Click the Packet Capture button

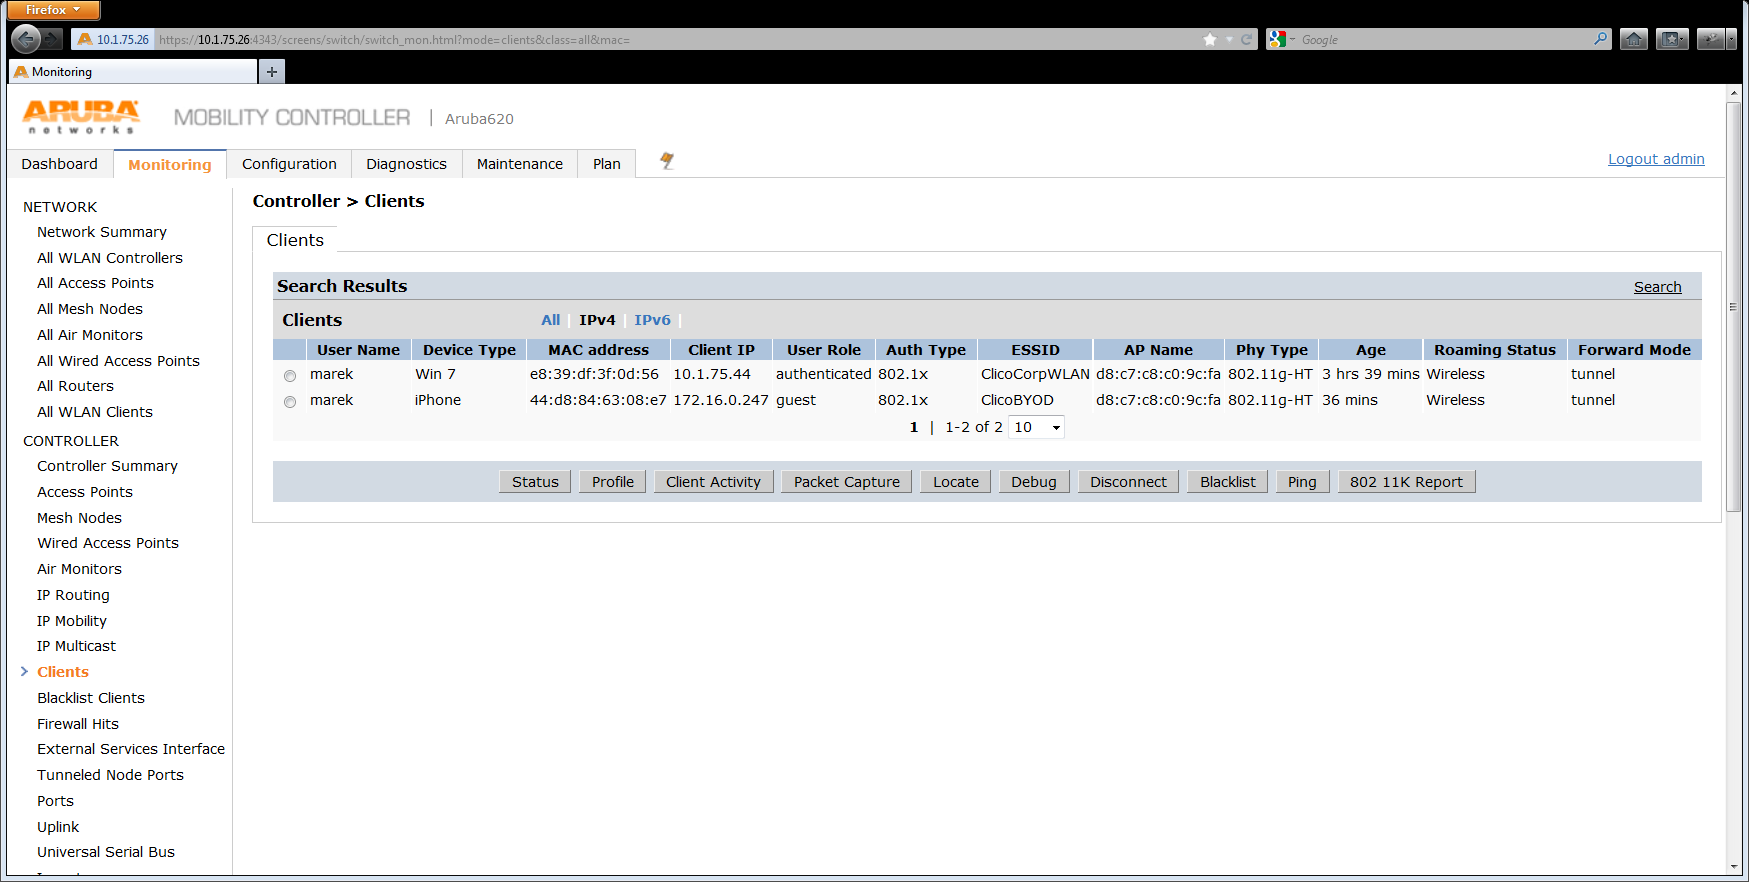coord(847,482)
